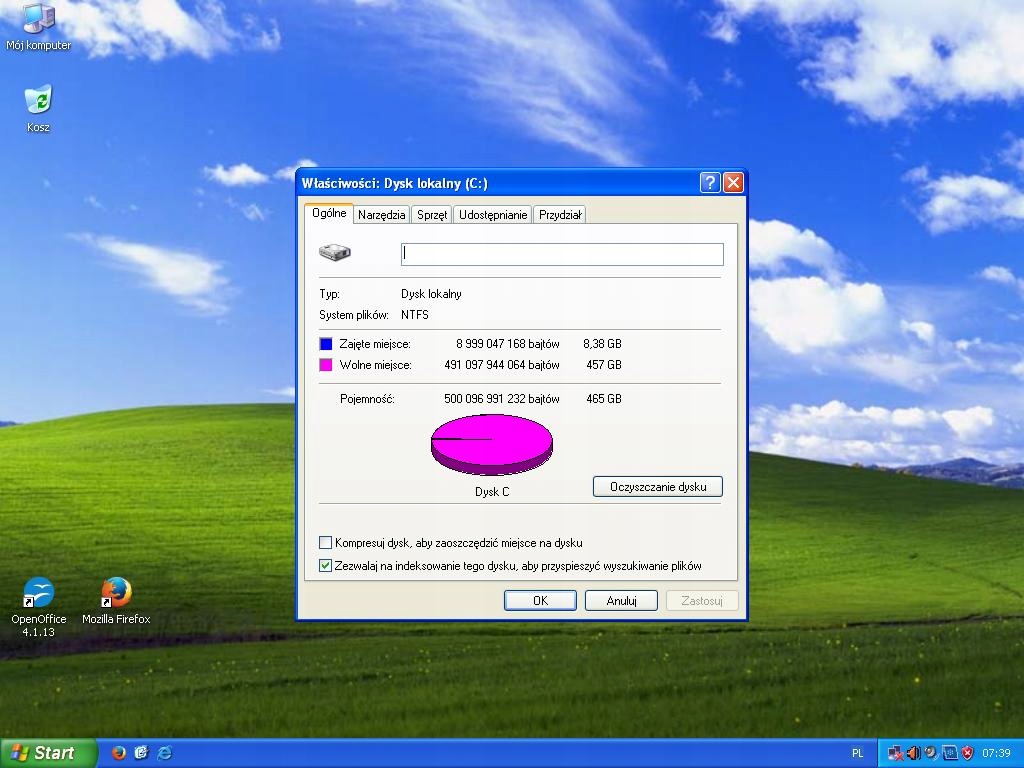Show the Przydział tab
Image resolution: width=1024 pixels, height=768 pixels.
click(560, 215)
